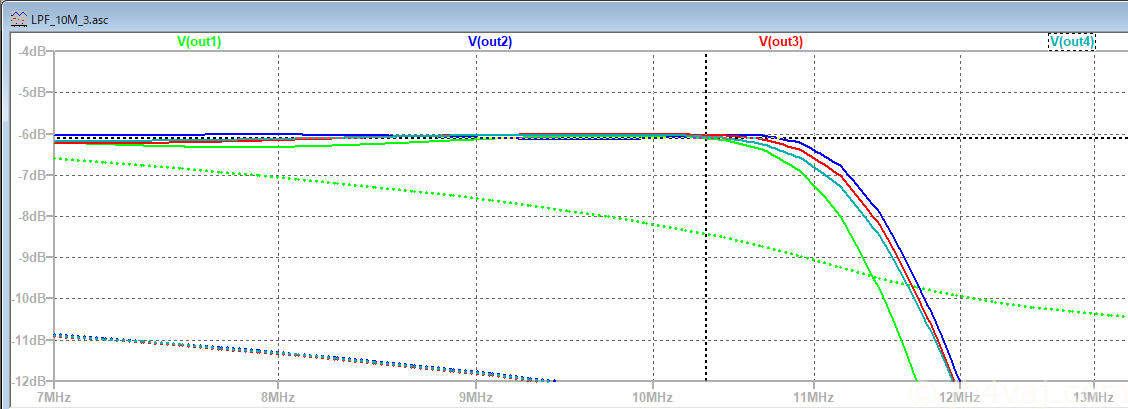
Task: Click the -11dB axis label
Action: coord(31,339)
